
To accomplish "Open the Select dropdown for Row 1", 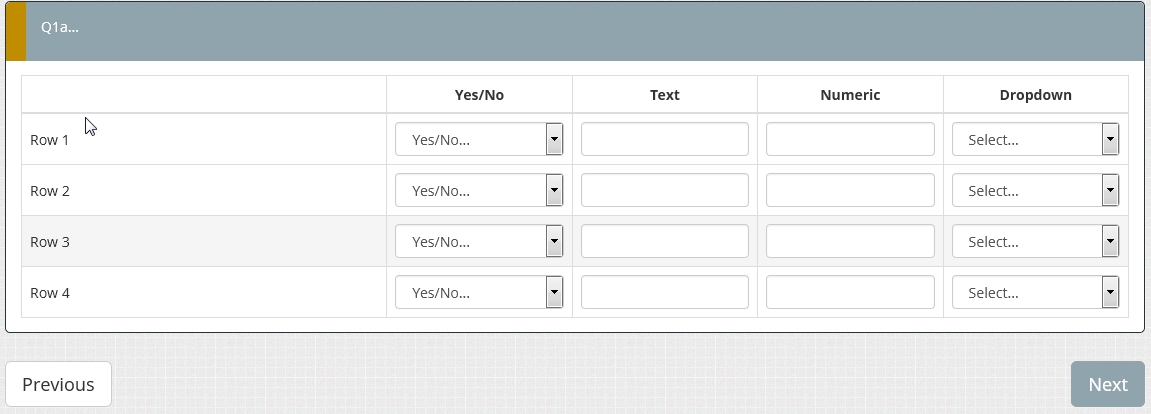I will (x=1035, y=140).
